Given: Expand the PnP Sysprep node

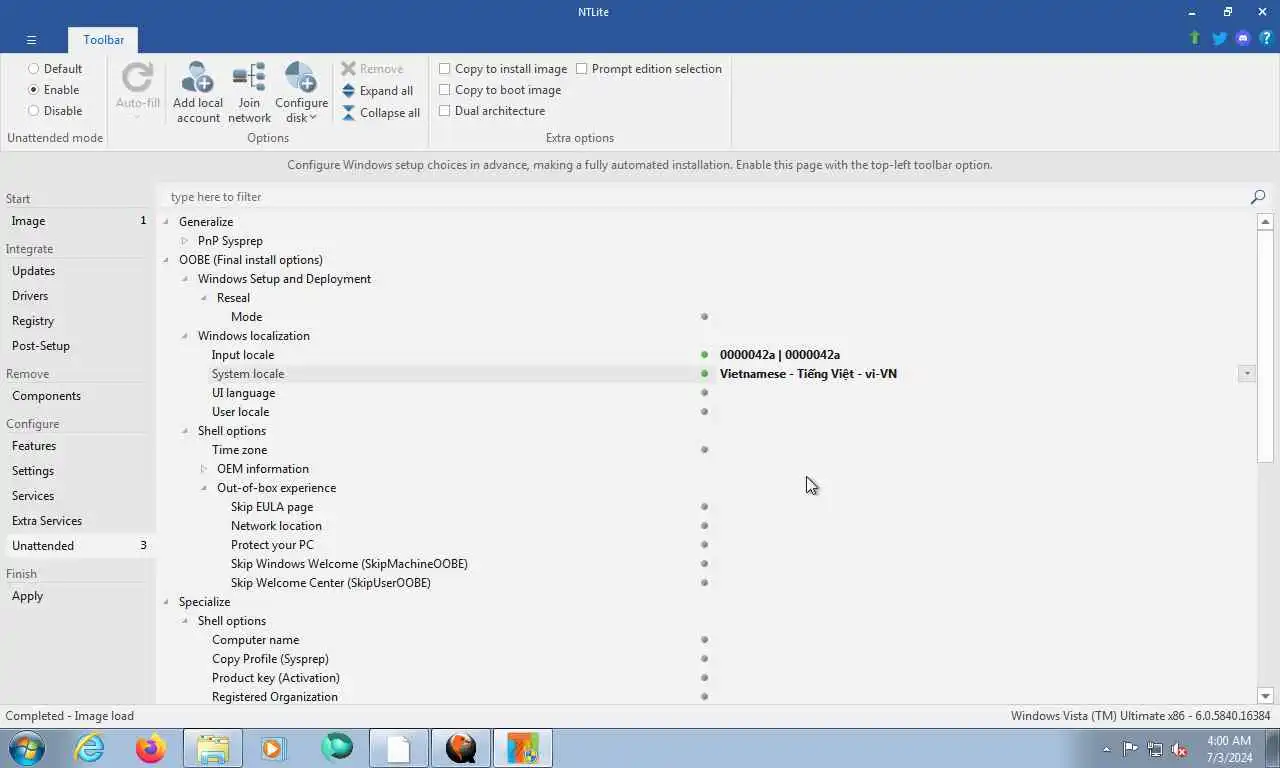Looking at the screenshot, I should (185, 241).
